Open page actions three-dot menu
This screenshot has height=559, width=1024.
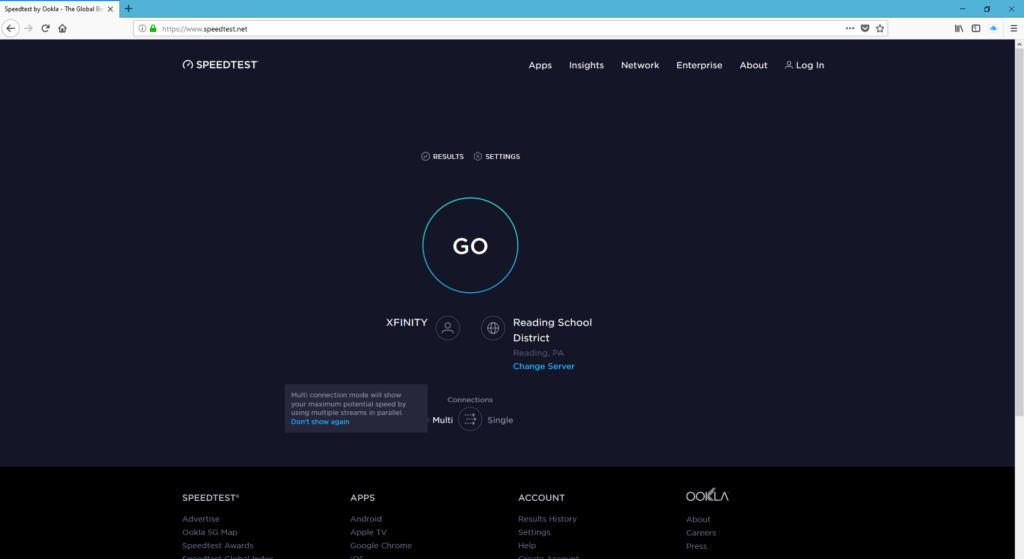click(x=850, y=28)
